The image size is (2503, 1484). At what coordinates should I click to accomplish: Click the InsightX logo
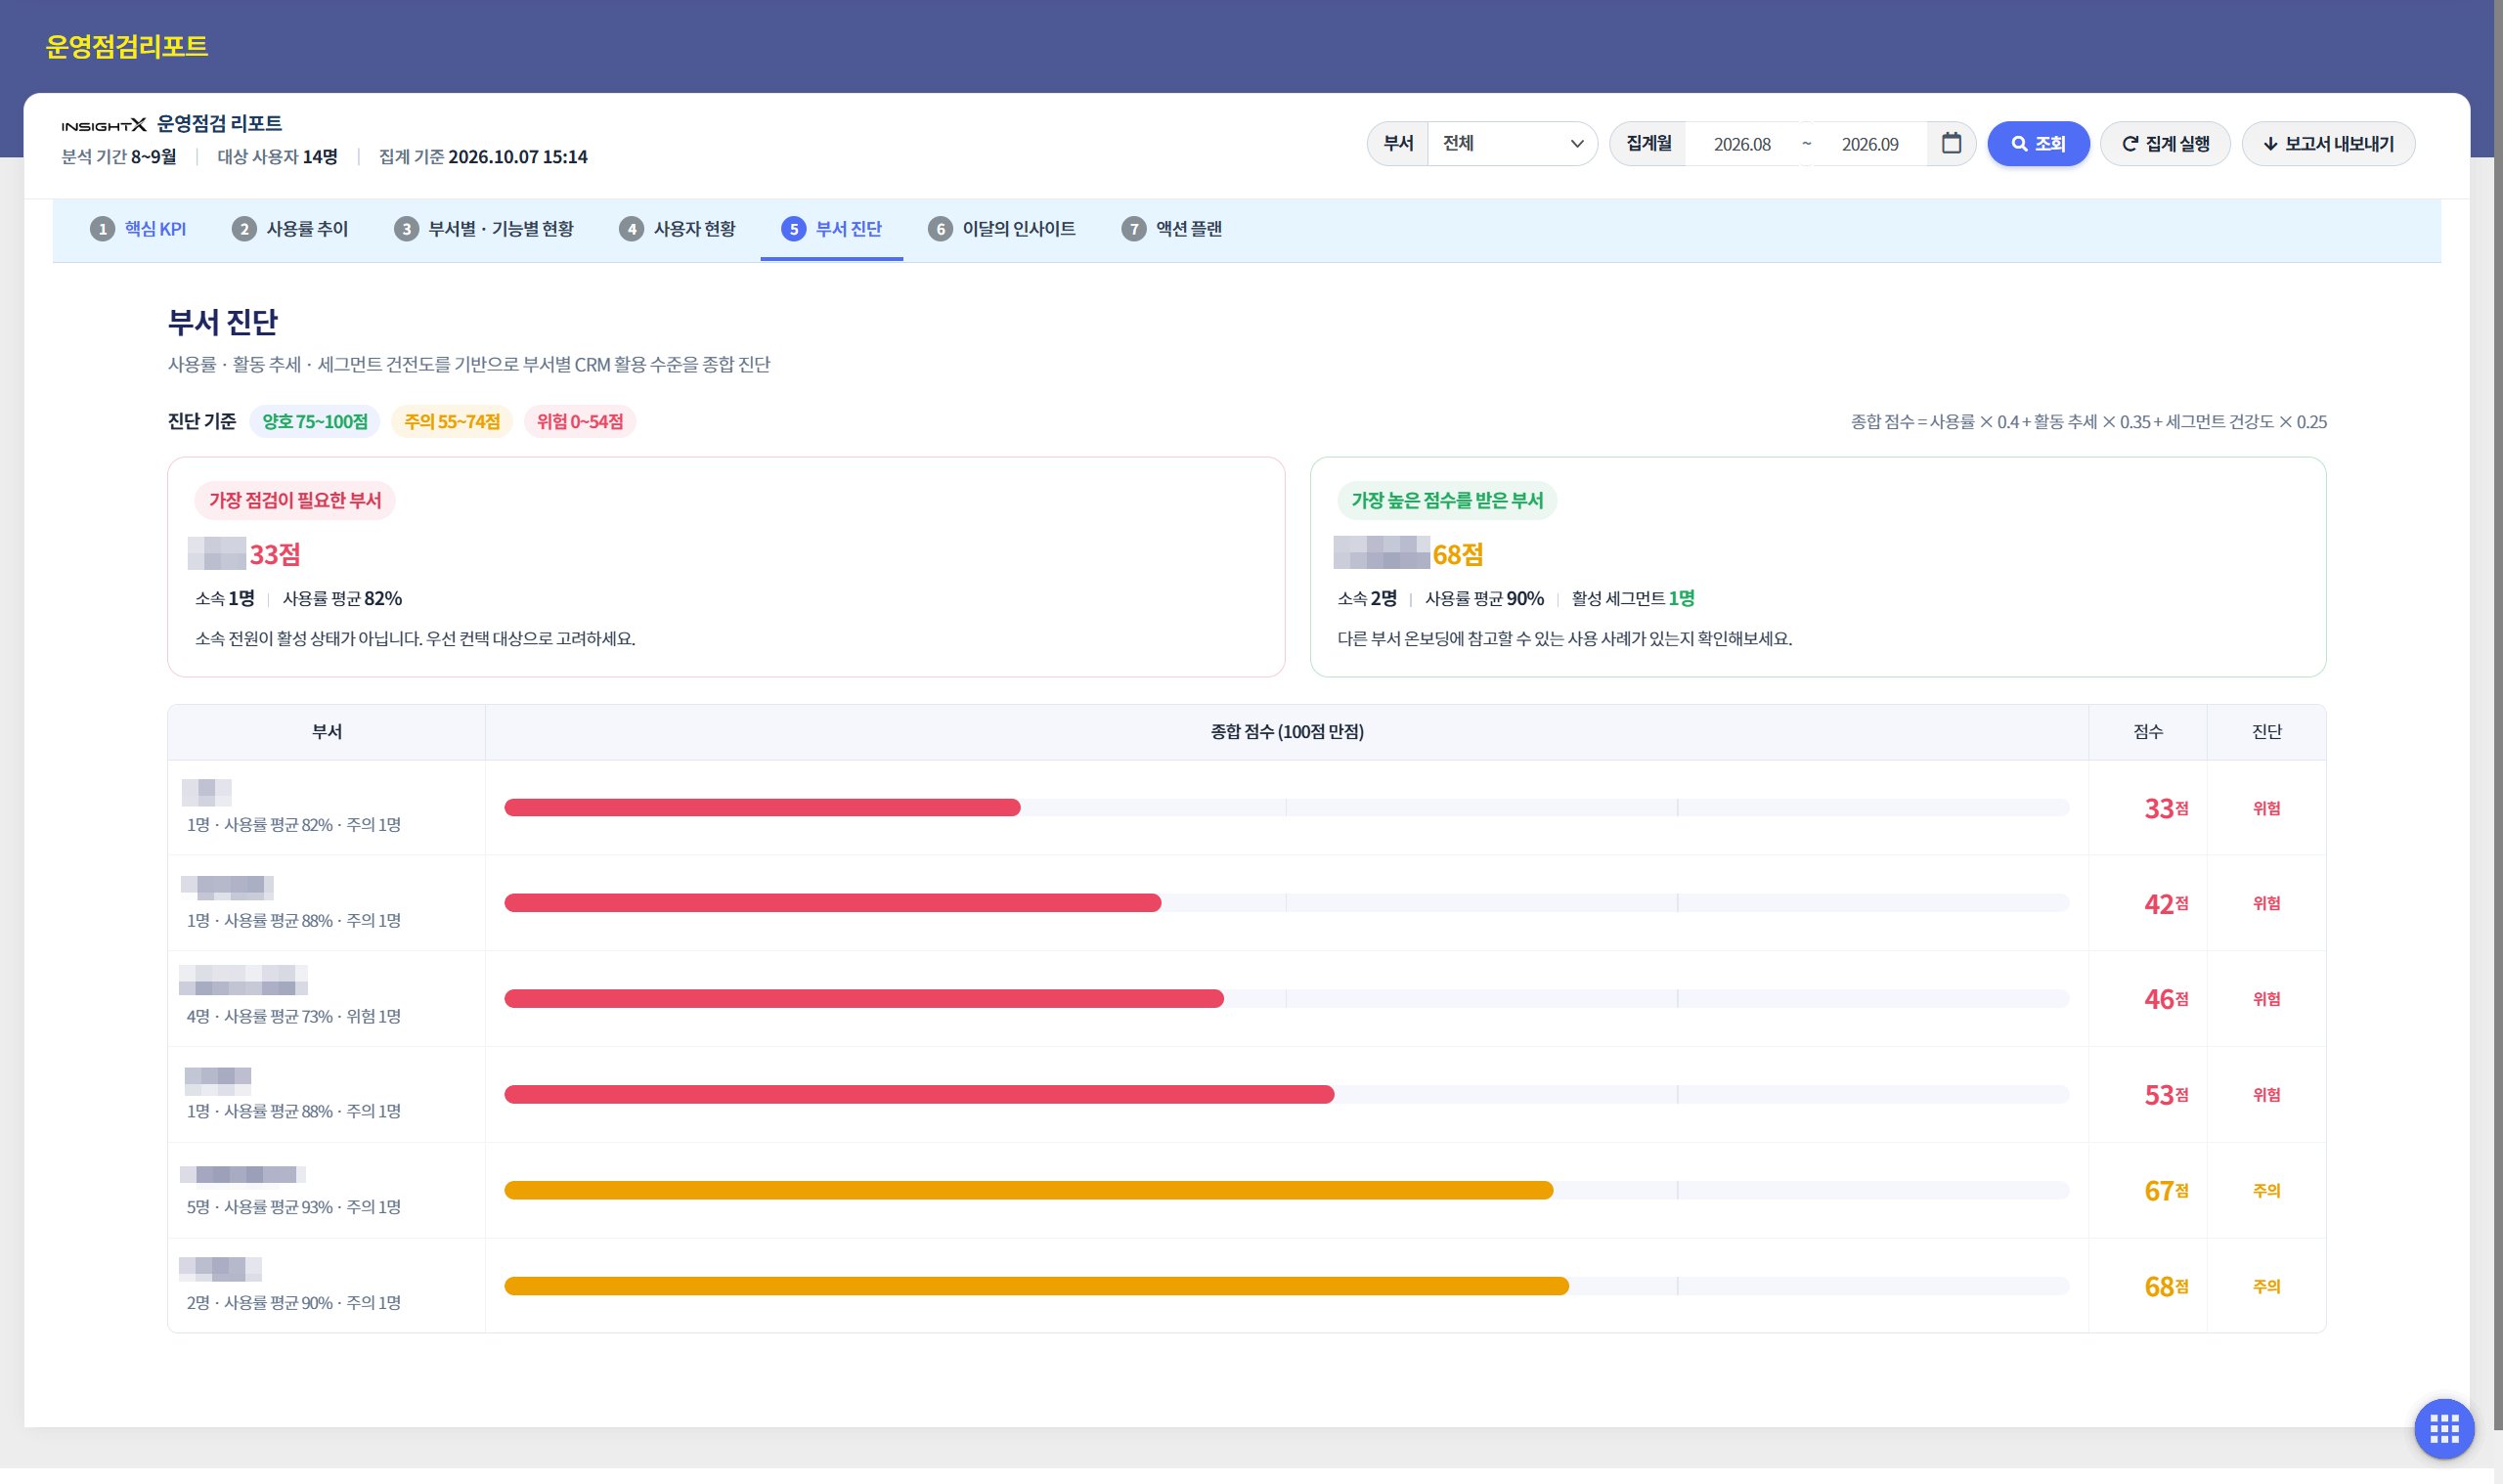104,125
